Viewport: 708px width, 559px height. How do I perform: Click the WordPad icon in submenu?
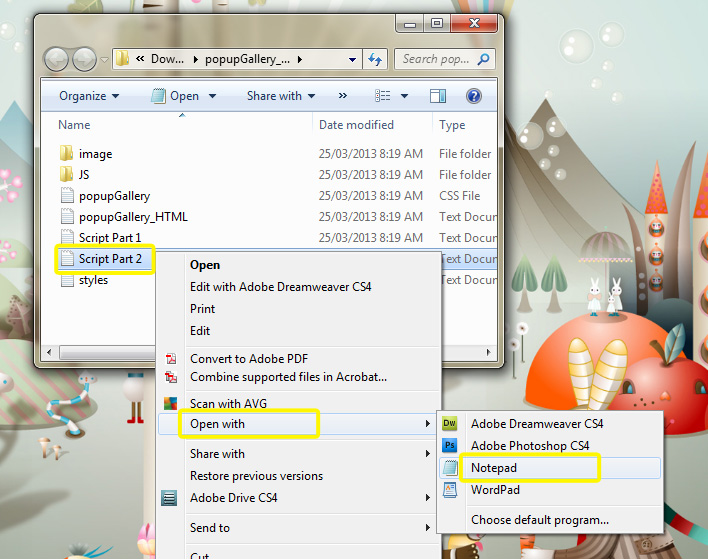coord(450,490)
